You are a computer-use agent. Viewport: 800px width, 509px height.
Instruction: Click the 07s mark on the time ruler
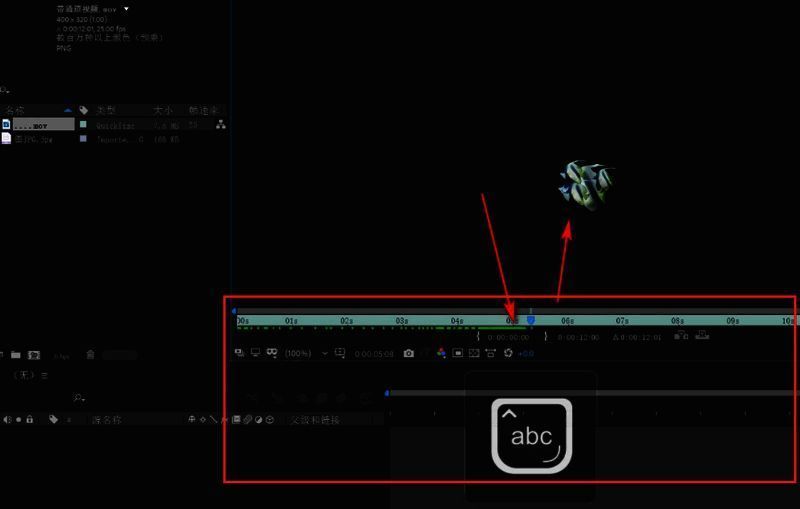pyautogui.click(x=622, y=321)
